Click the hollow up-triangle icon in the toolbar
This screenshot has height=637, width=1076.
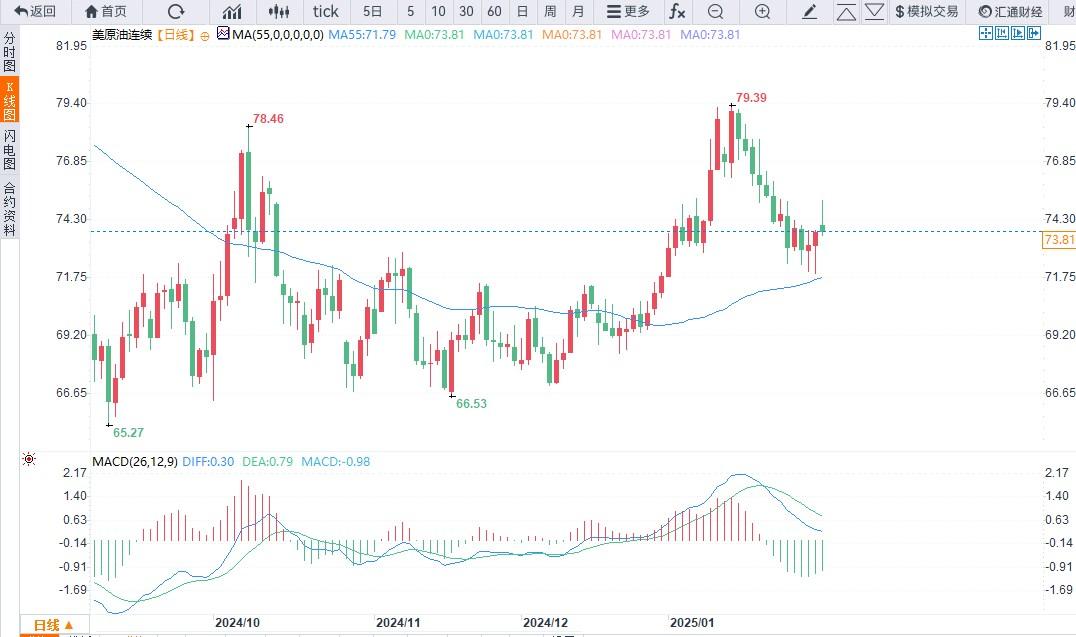tap(846, 12)
